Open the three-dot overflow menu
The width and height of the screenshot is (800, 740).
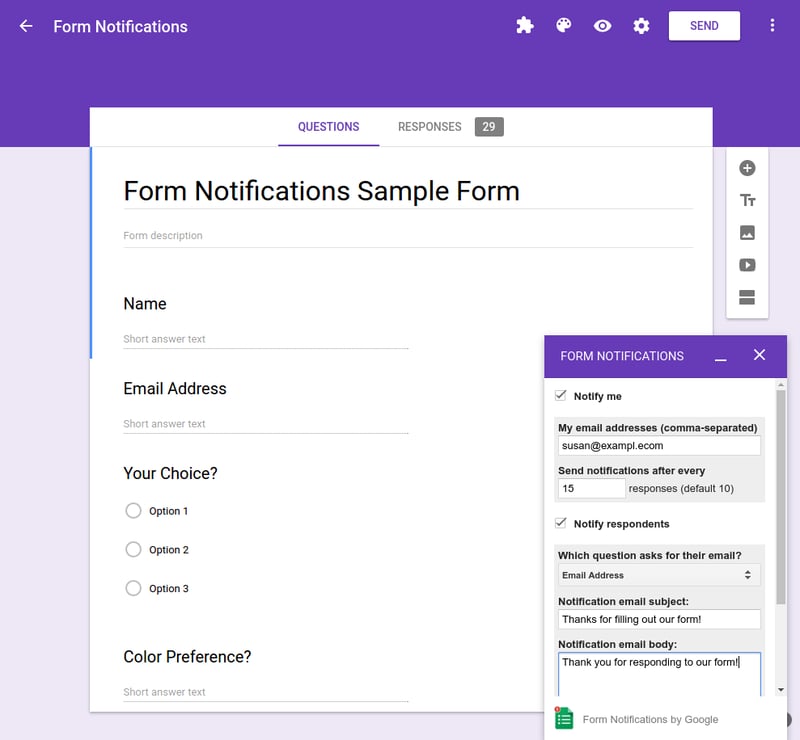coord(772,26)
